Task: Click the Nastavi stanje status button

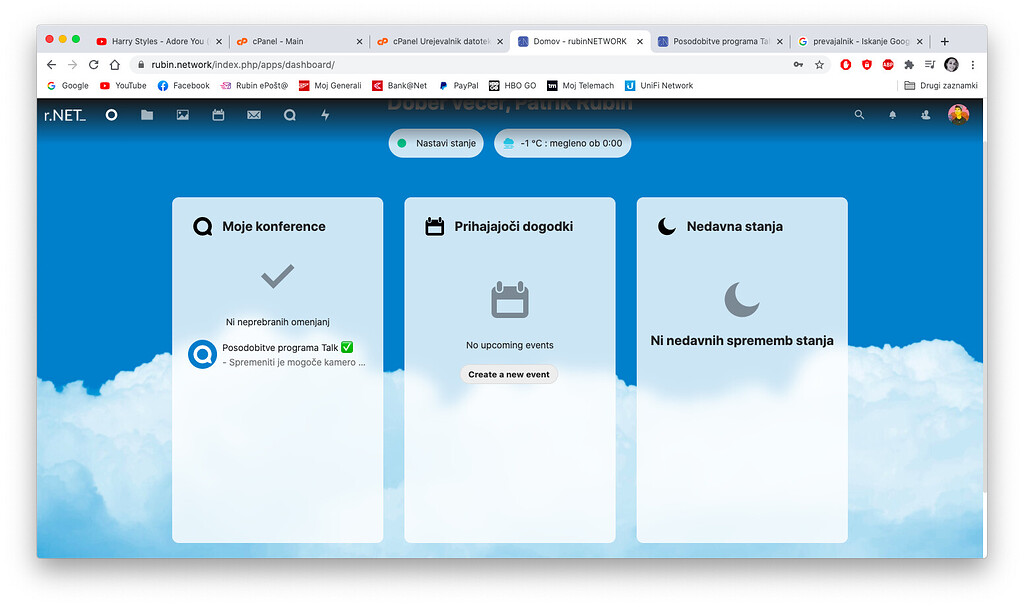Action: coord(436,143)
